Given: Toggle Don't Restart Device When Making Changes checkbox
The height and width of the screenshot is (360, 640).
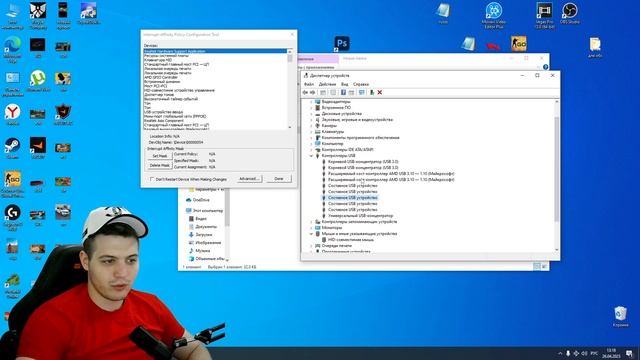Looking at the screenshot, I should [x=152, y=179].
